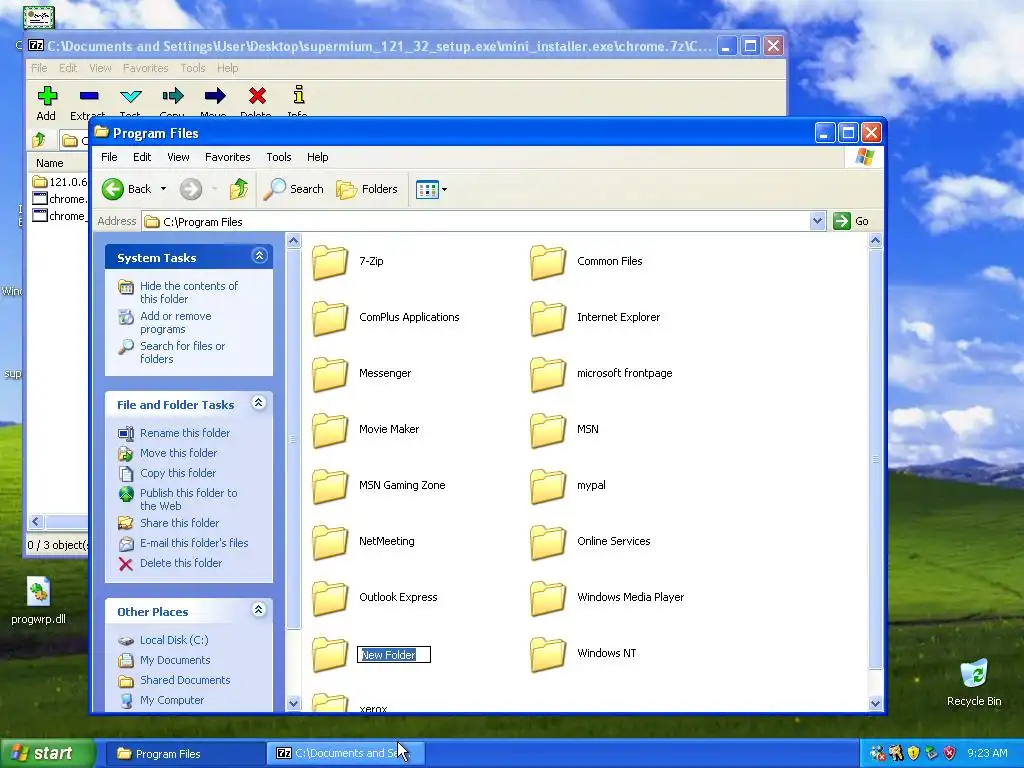Click the Start button
This screenshot has height=768, width=1024.
(47, 753)
